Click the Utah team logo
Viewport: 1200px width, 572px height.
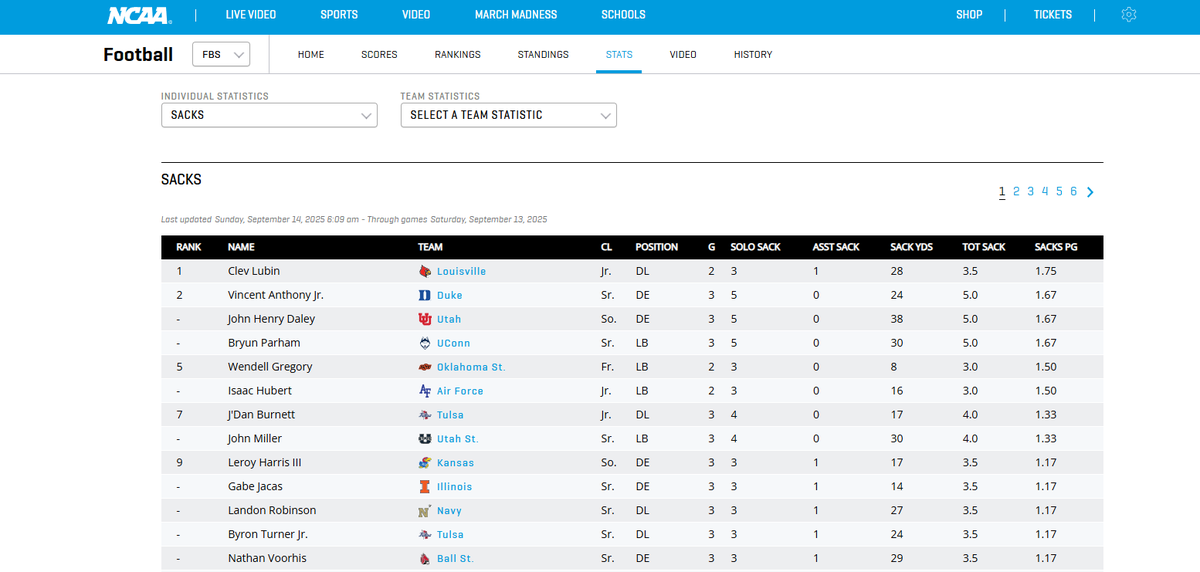pyautogui.click(x=425, y=319)
